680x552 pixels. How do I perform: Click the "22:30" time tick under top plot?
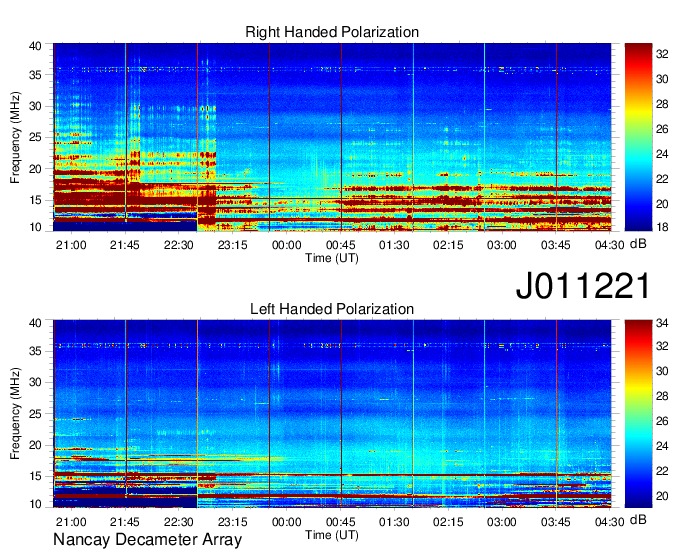(x=179, y=245)
